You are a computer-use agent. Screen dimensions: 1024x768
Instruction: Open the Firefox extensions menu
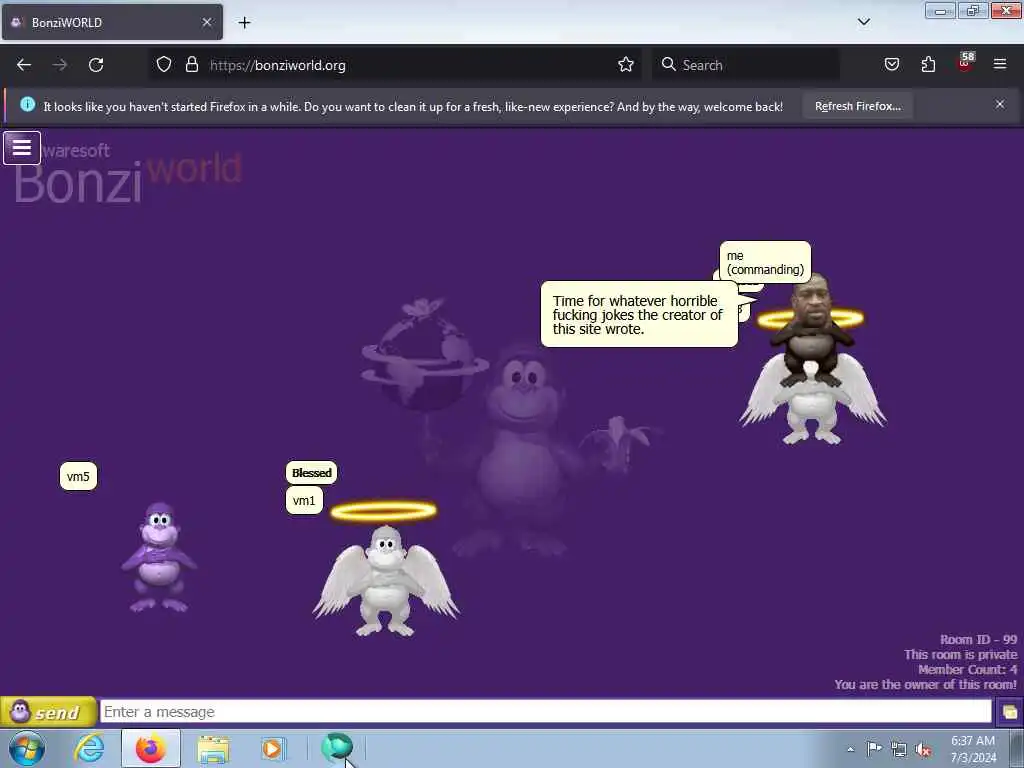coord(928,65)
